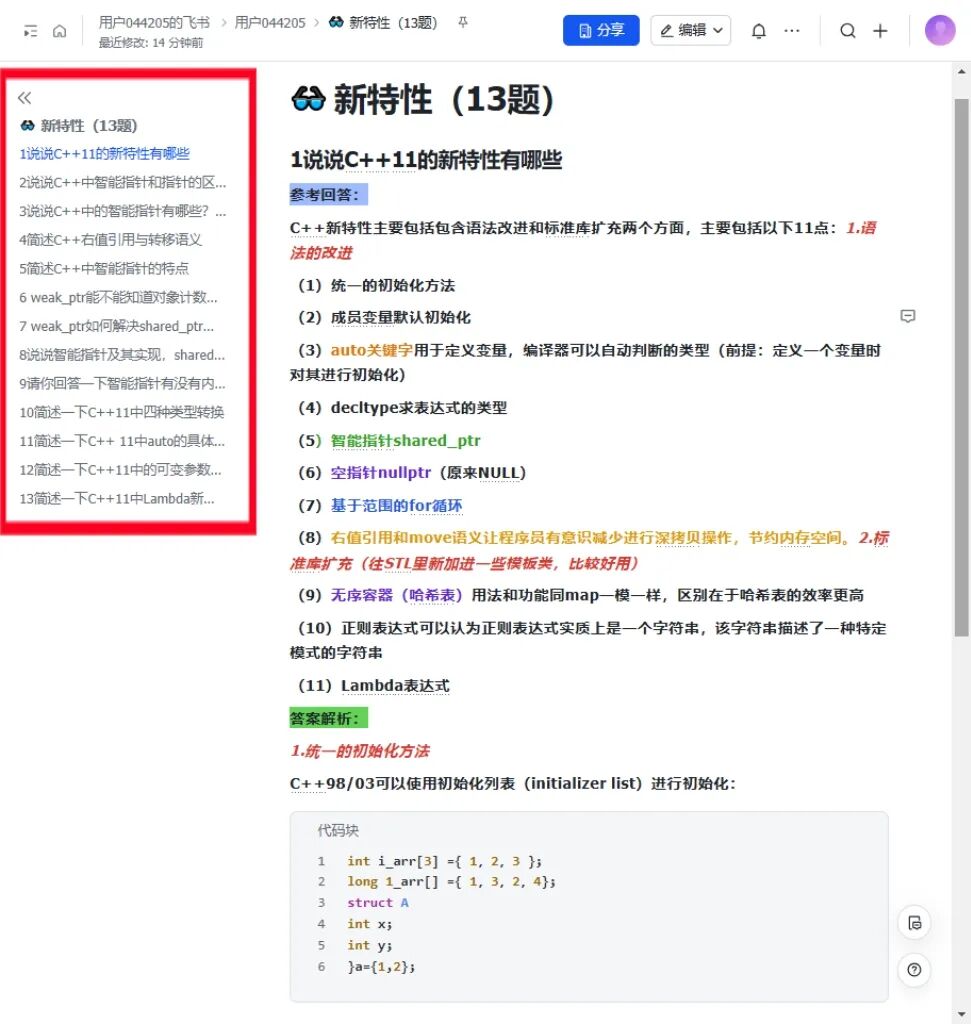The width and height of the screenshot is (971, 1024).
Task: Click heading 1说说C++11的新特性有哪些 in document
Action: pyautogui.click(x=426, y=159)
